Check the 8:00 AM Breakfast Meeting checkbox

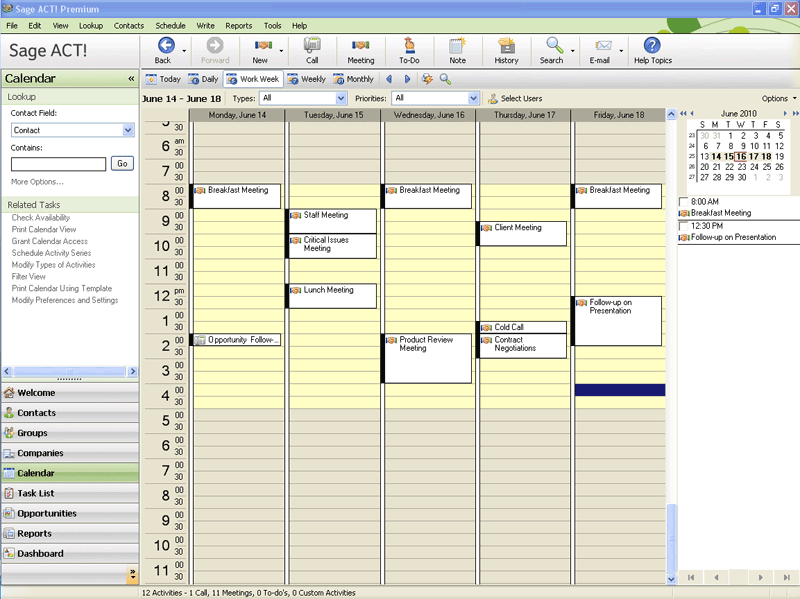683,202
